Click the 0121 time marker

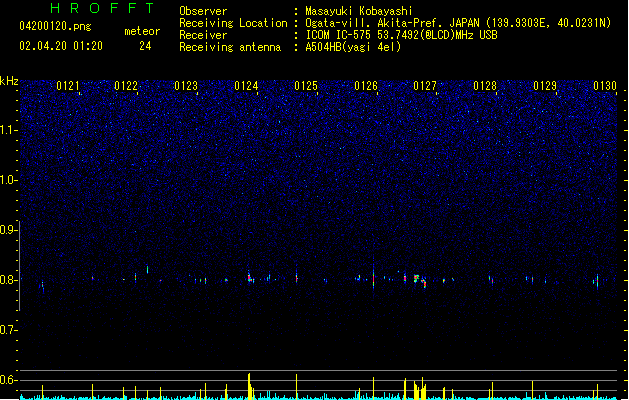68,86
